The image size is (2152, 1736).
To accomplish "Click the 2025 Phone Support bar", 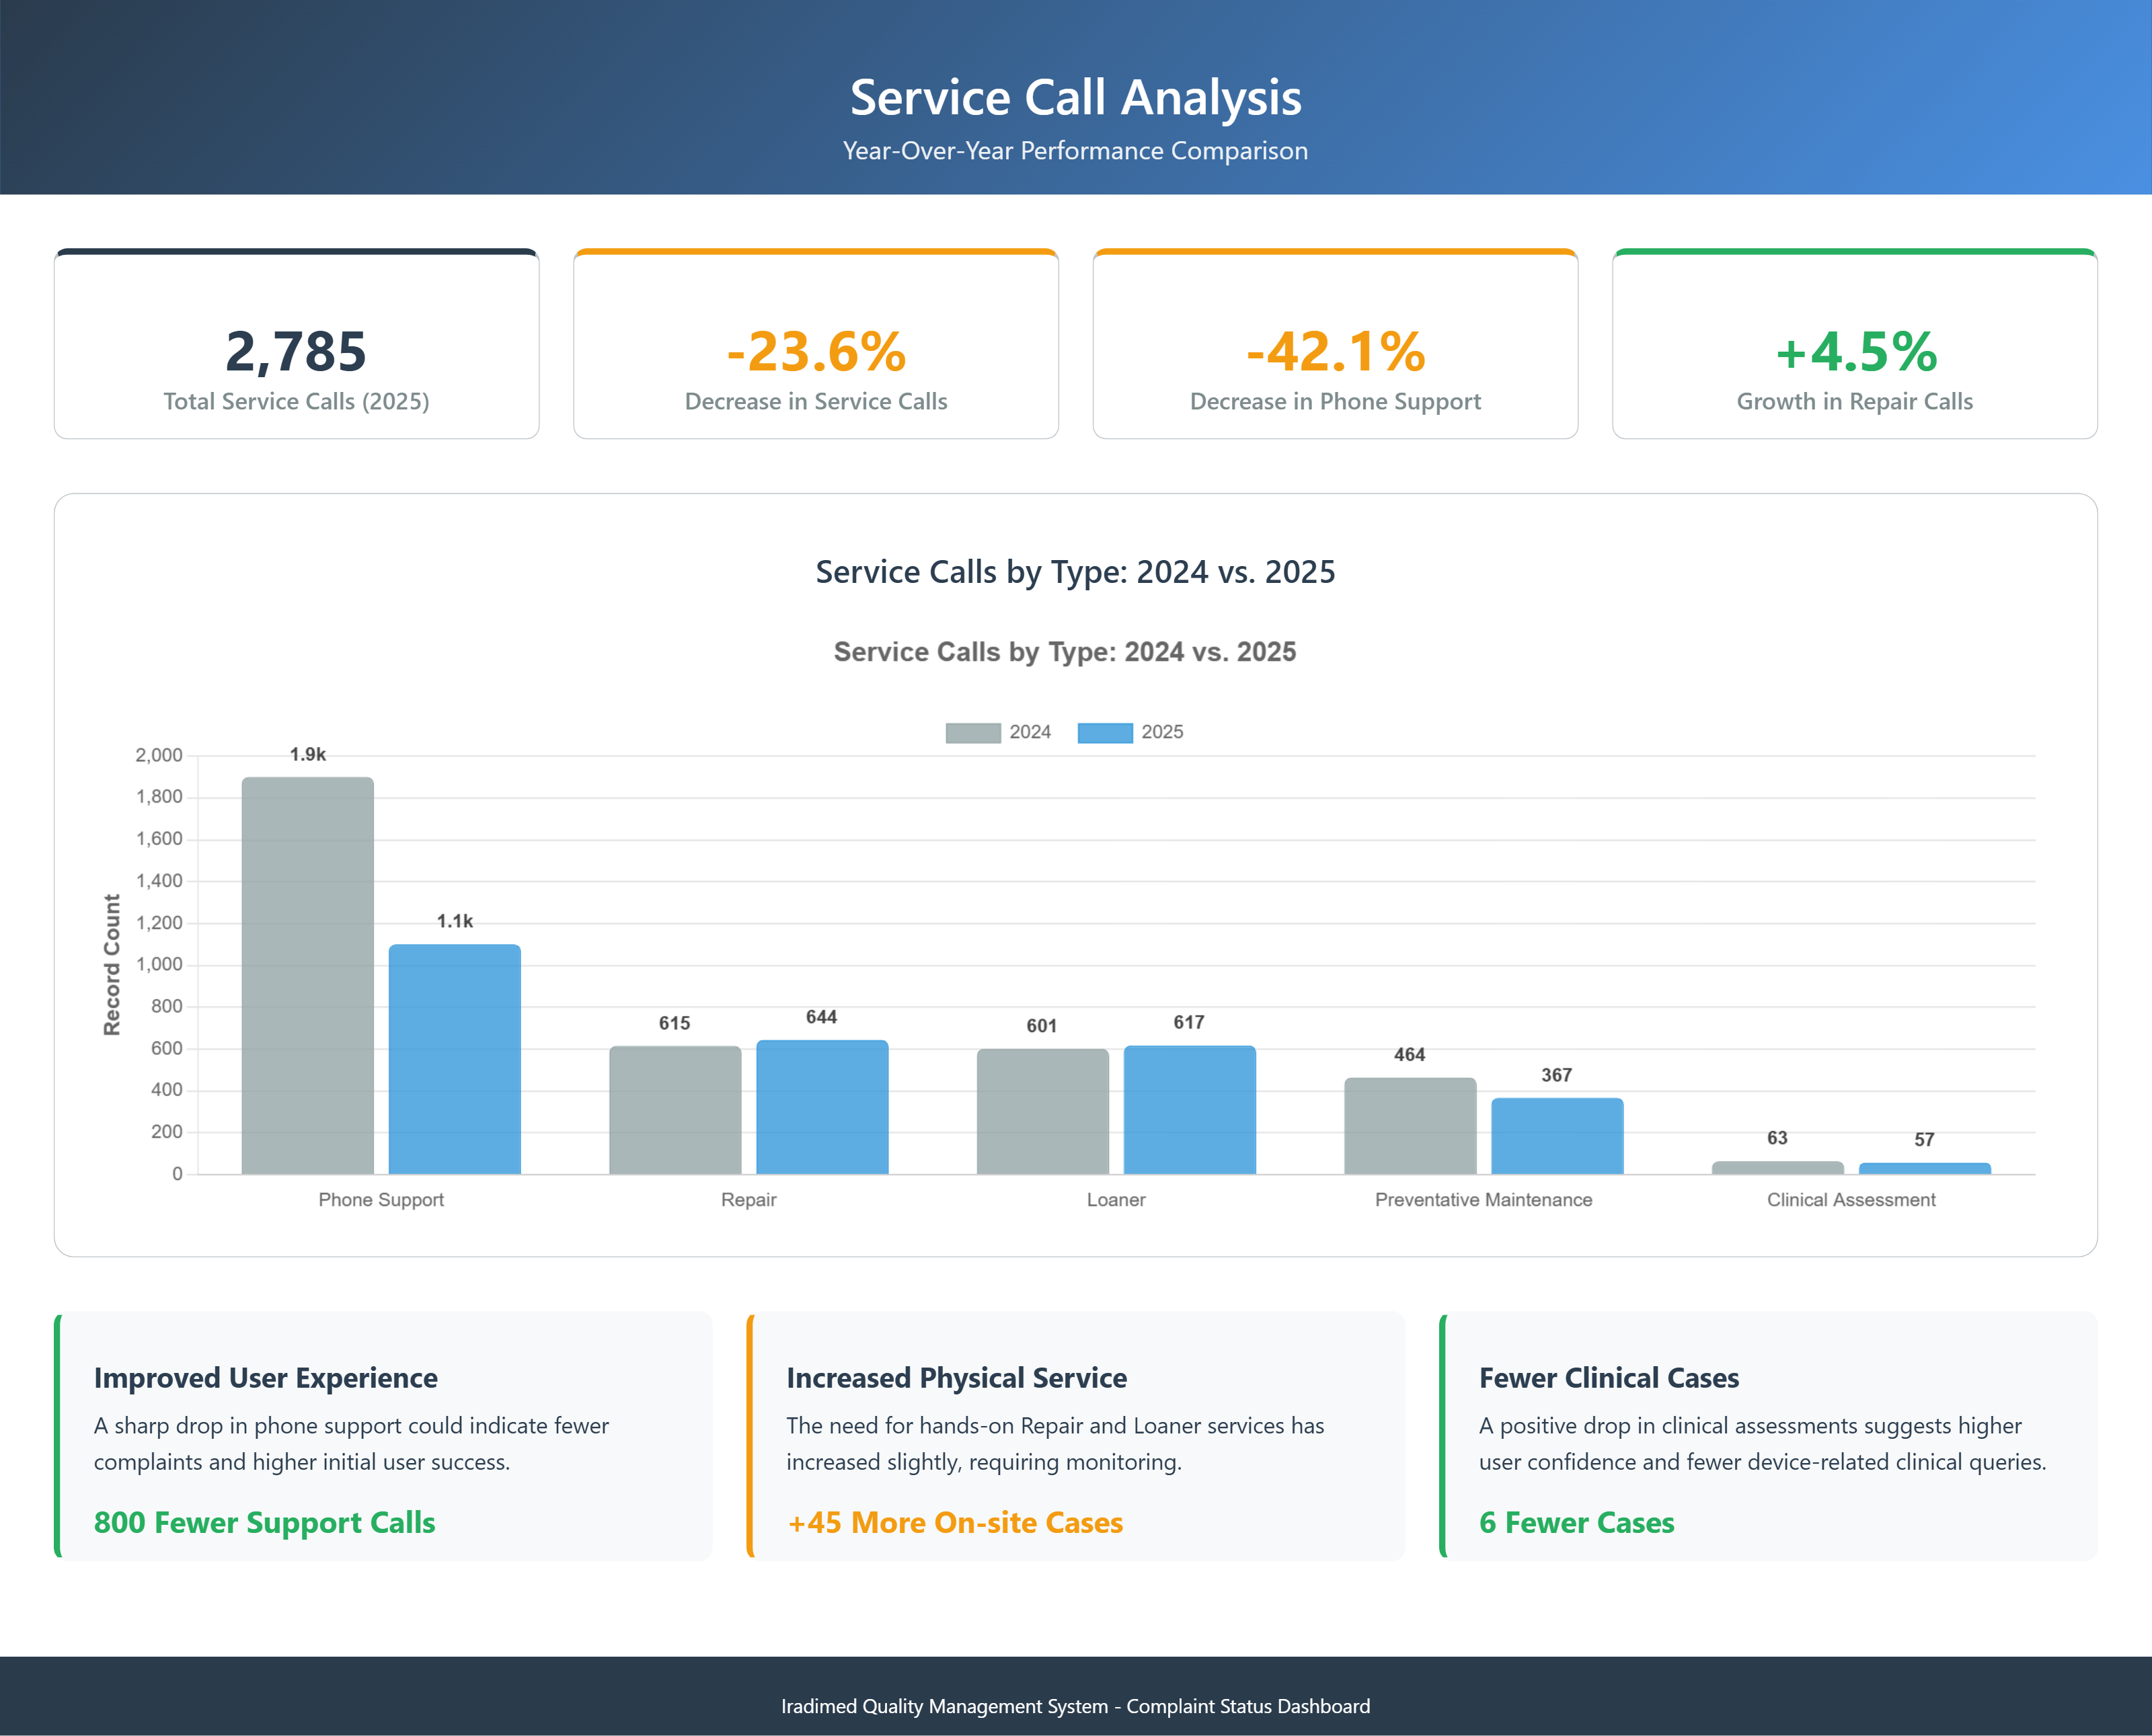I will (454, 1058).
